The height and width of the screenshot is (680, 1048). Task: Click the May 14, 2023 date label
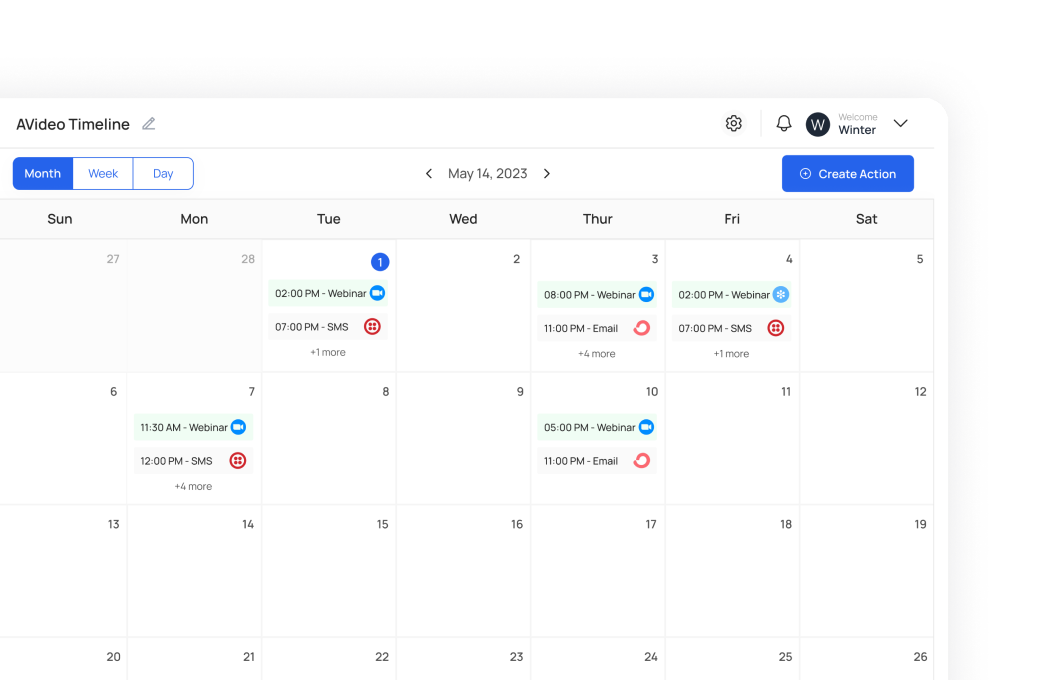(487, 174)
